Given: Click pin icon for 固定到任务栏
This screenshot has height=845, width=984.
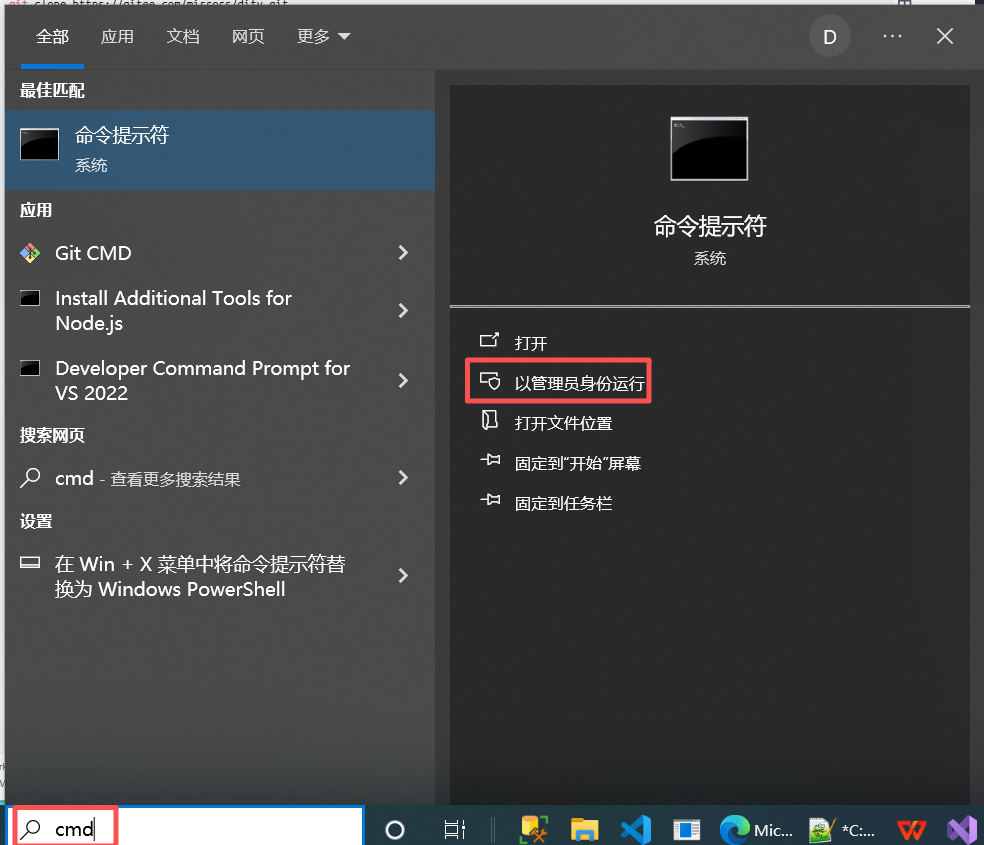Looking at the screenshot, I should [490, 500].
